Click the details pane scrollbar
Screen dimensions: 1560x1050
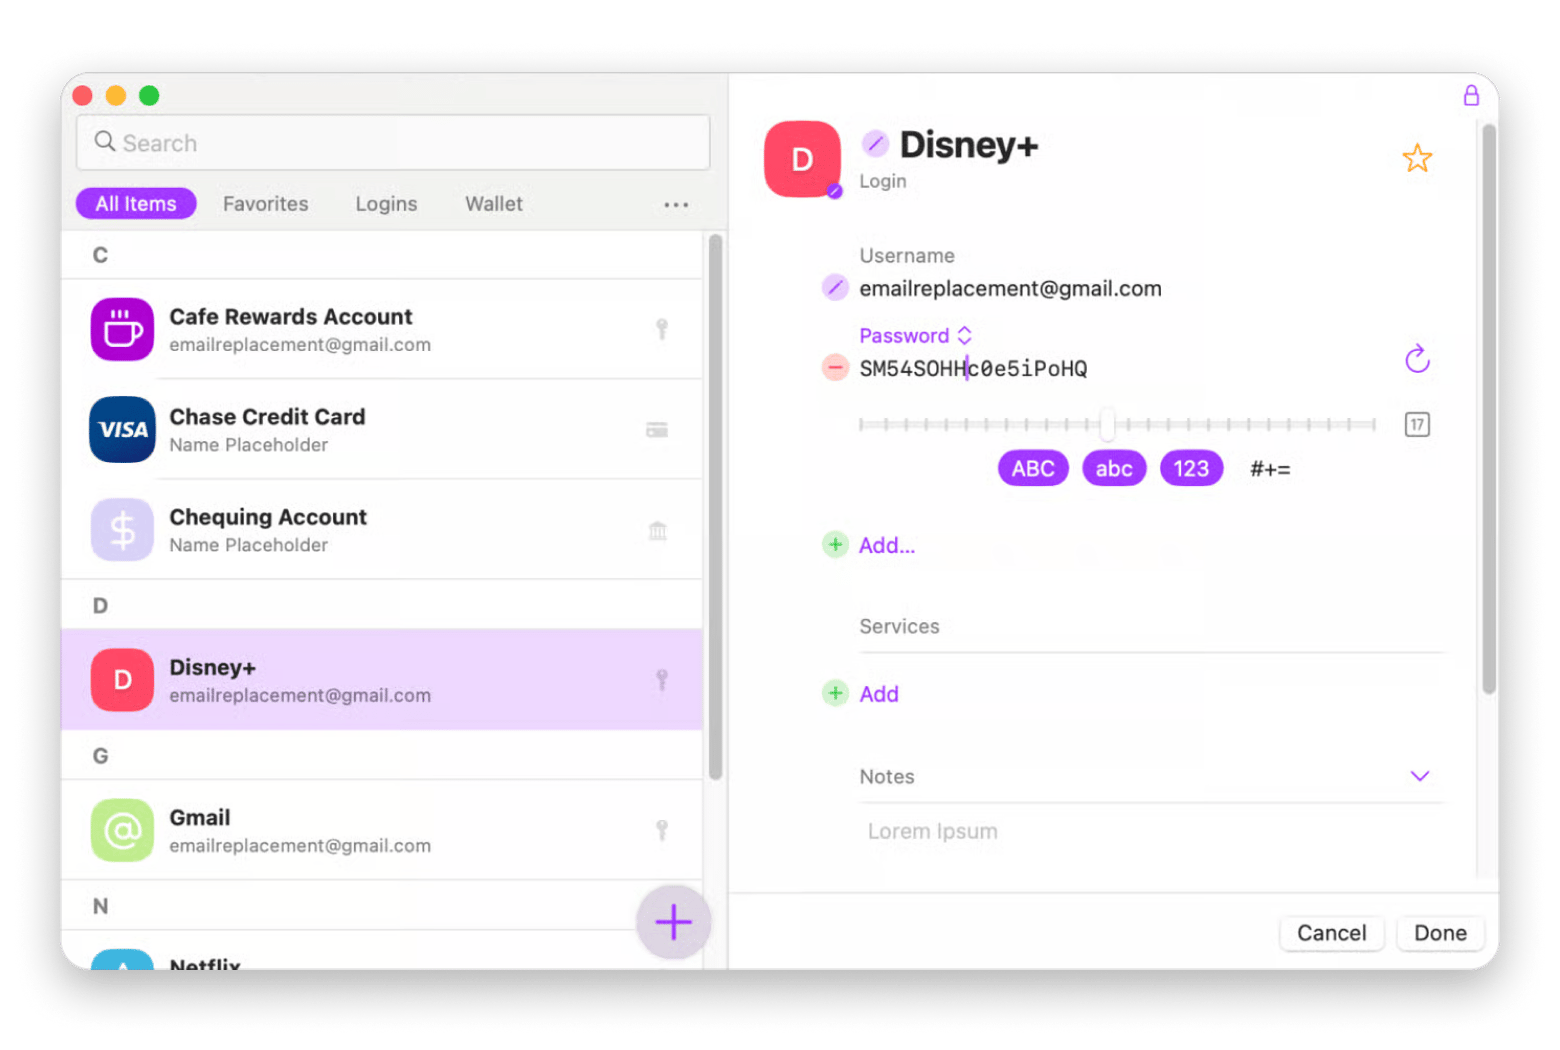(x=1489, y=408)
